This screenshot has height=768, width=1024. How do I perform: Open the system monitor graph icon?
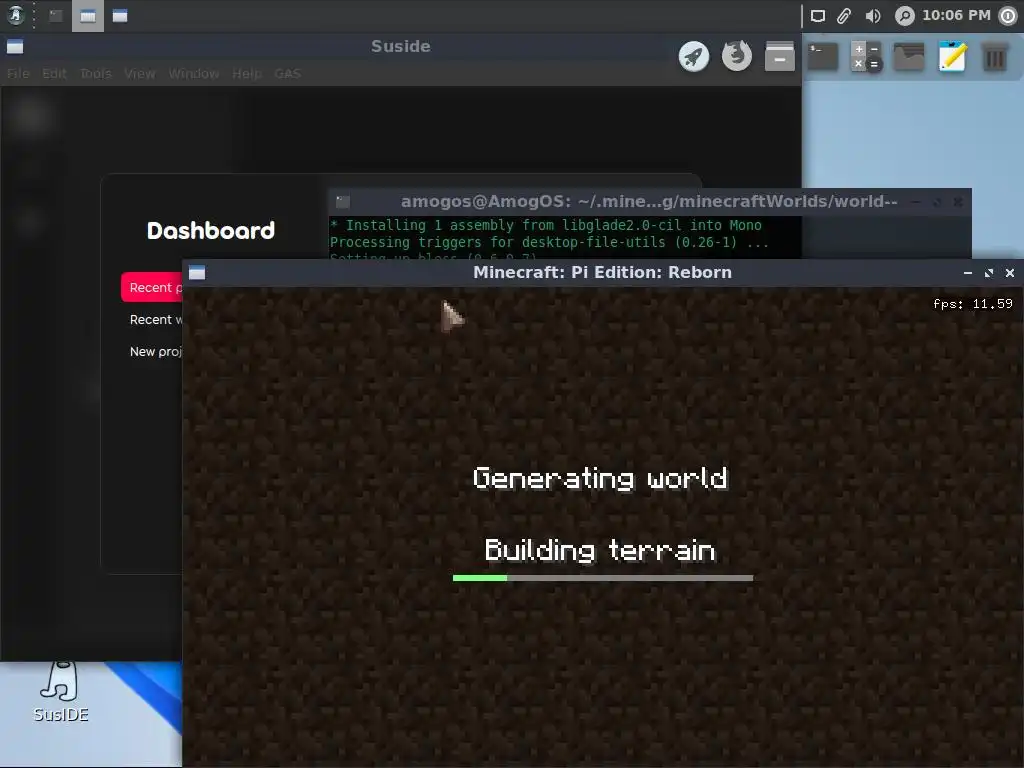908,57
